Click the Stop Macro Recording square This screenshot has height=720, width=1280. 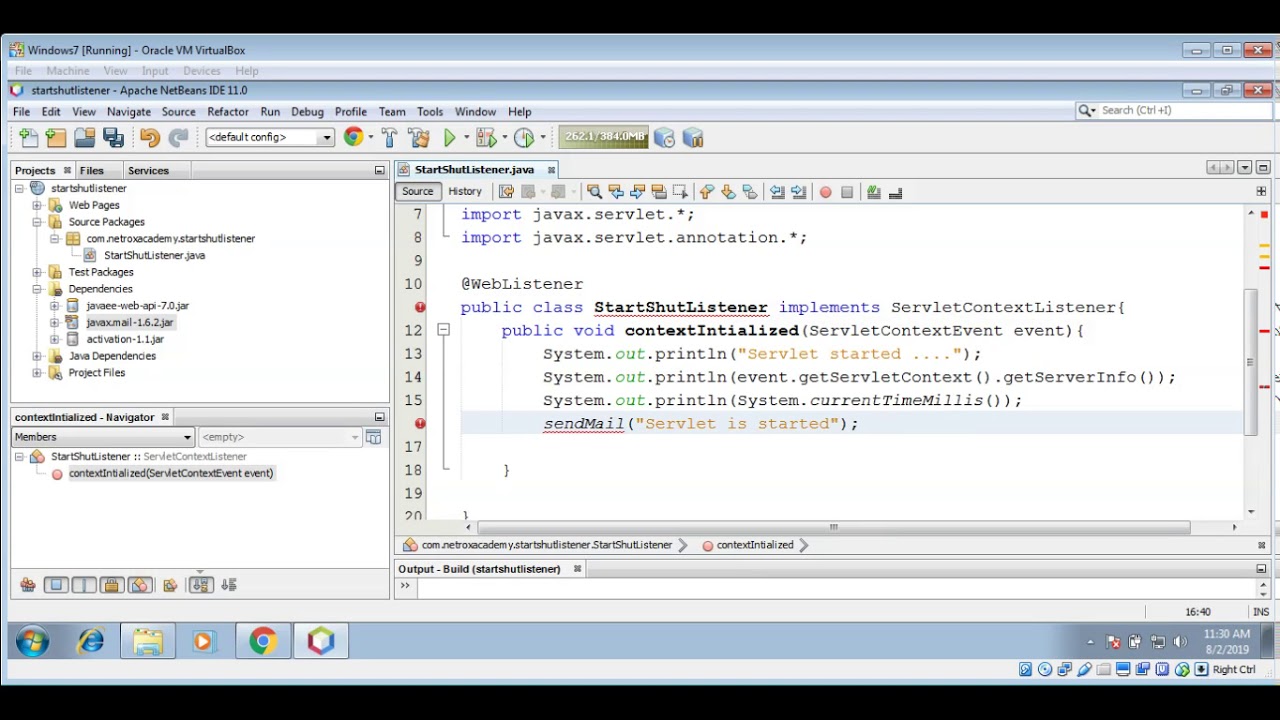[847, 192]
